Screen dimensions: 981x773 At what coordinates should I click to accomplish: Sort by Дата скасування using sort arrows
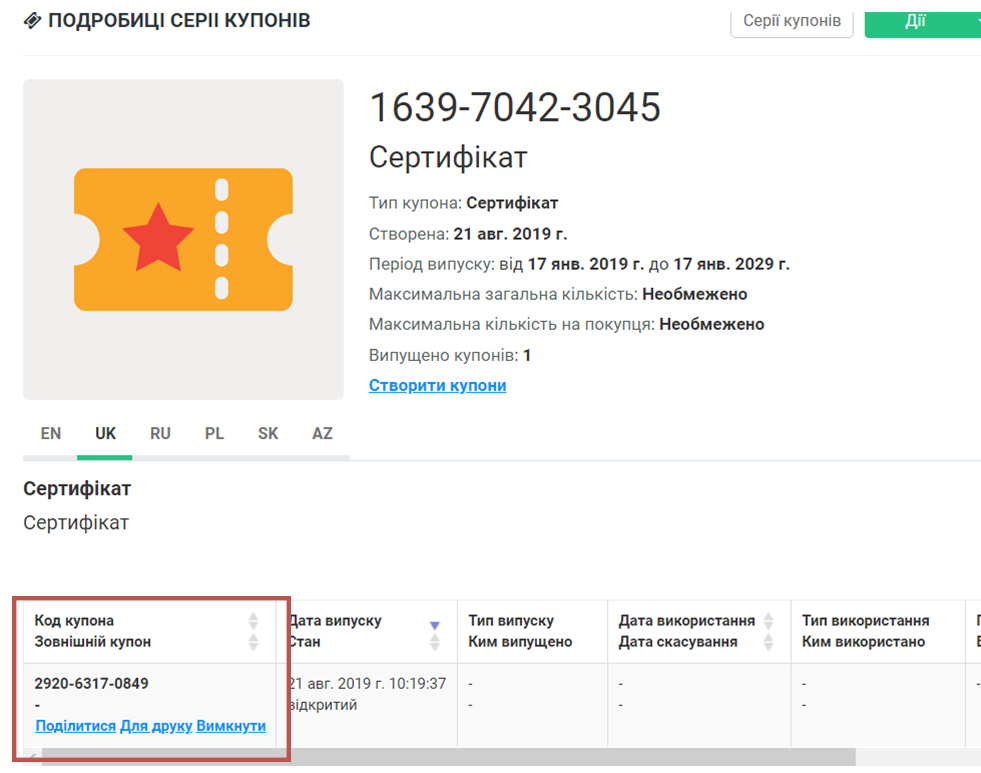[x=768, y=642]
